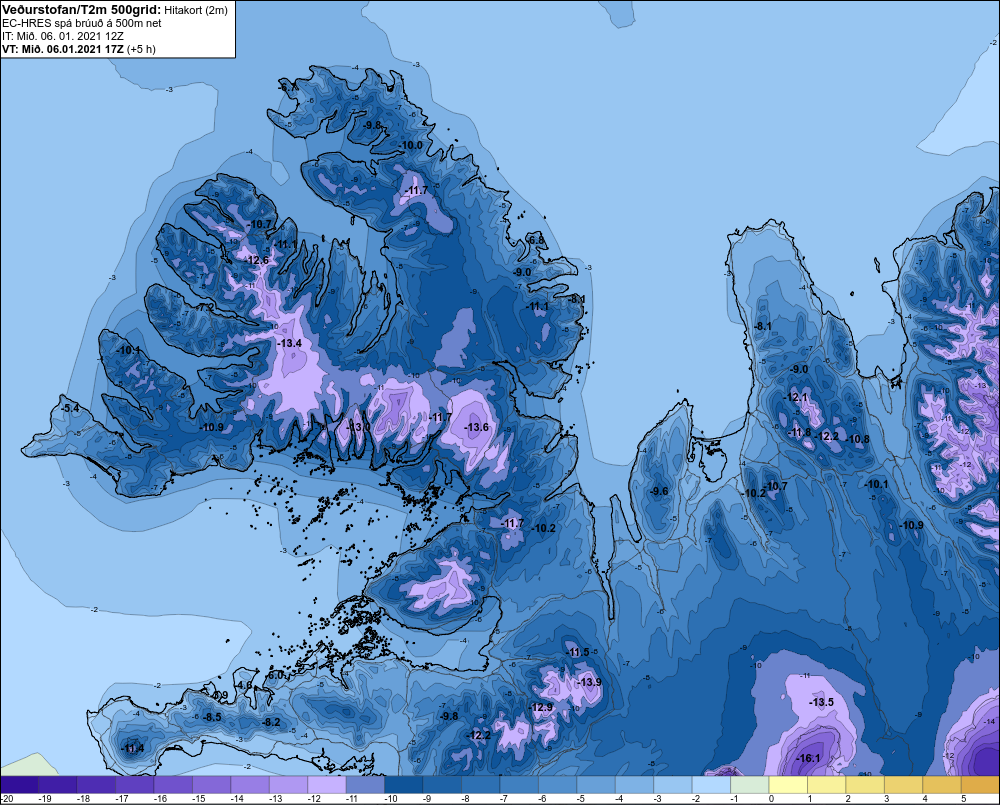Pick the legend color swatch labeled -17

click(135, 784)
